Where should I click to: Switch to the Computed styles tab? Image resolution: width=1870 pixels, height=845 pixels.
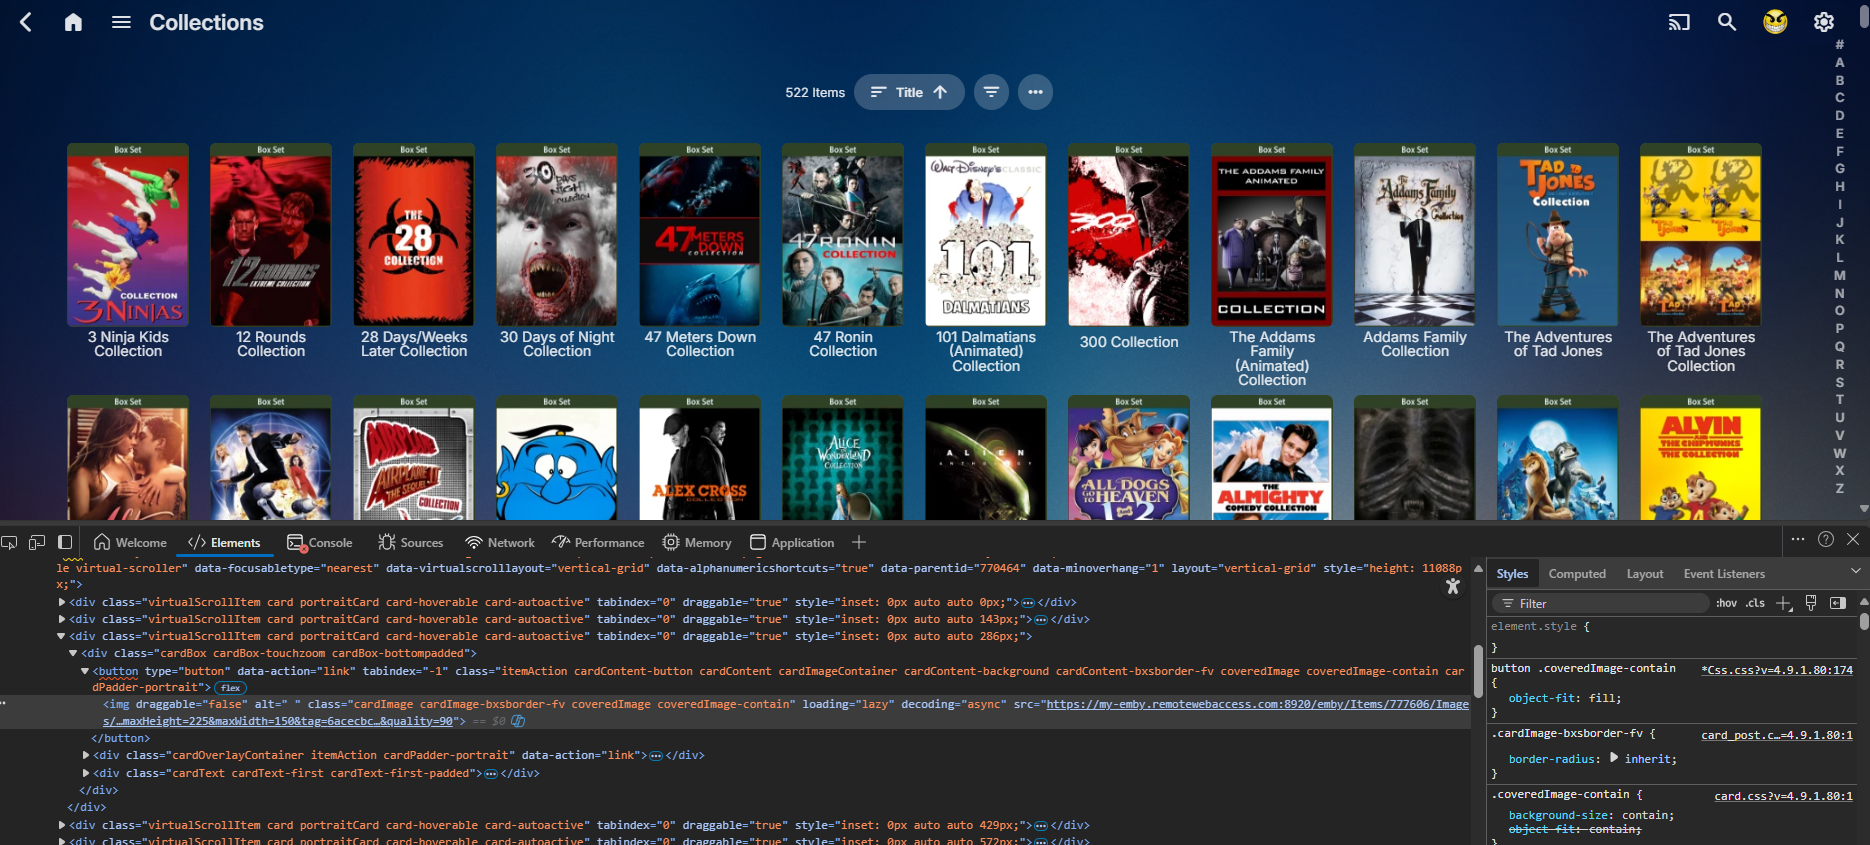click(x=1576, y=573)
